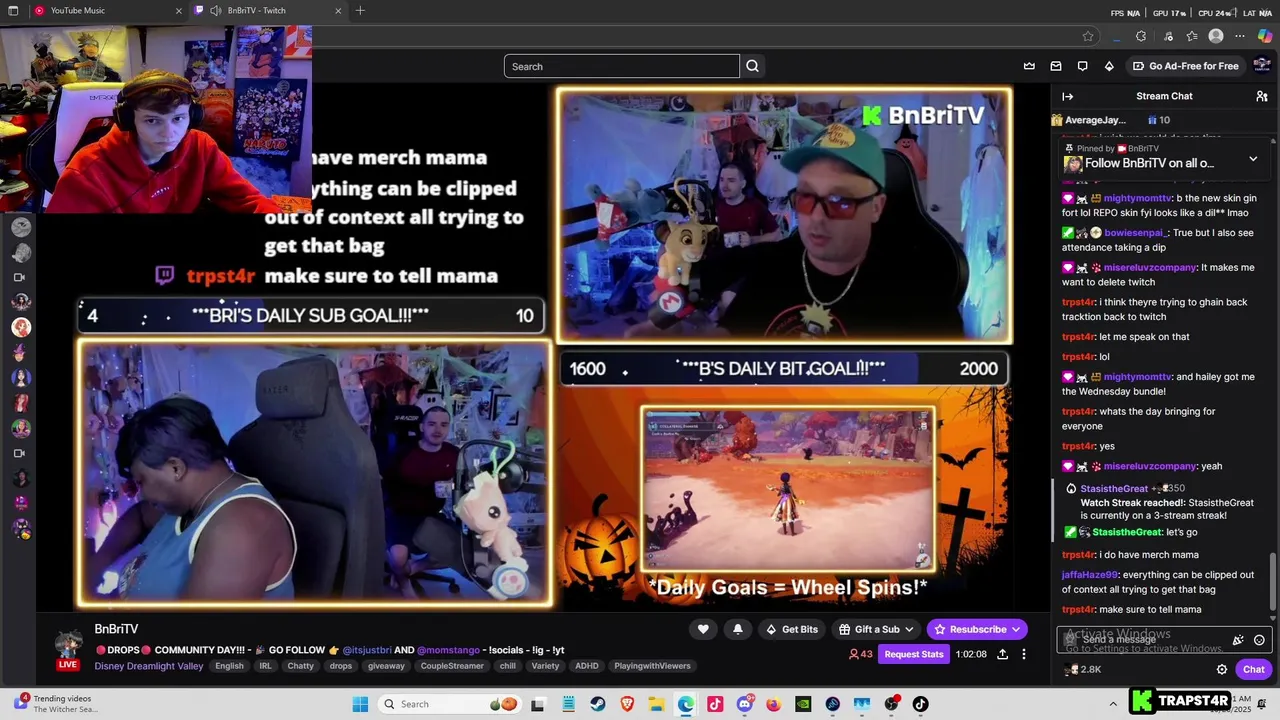The width and height of the screenshot is (1280, 720).
Task: Open the chat Community users icon
Action: click(1262, 96)
